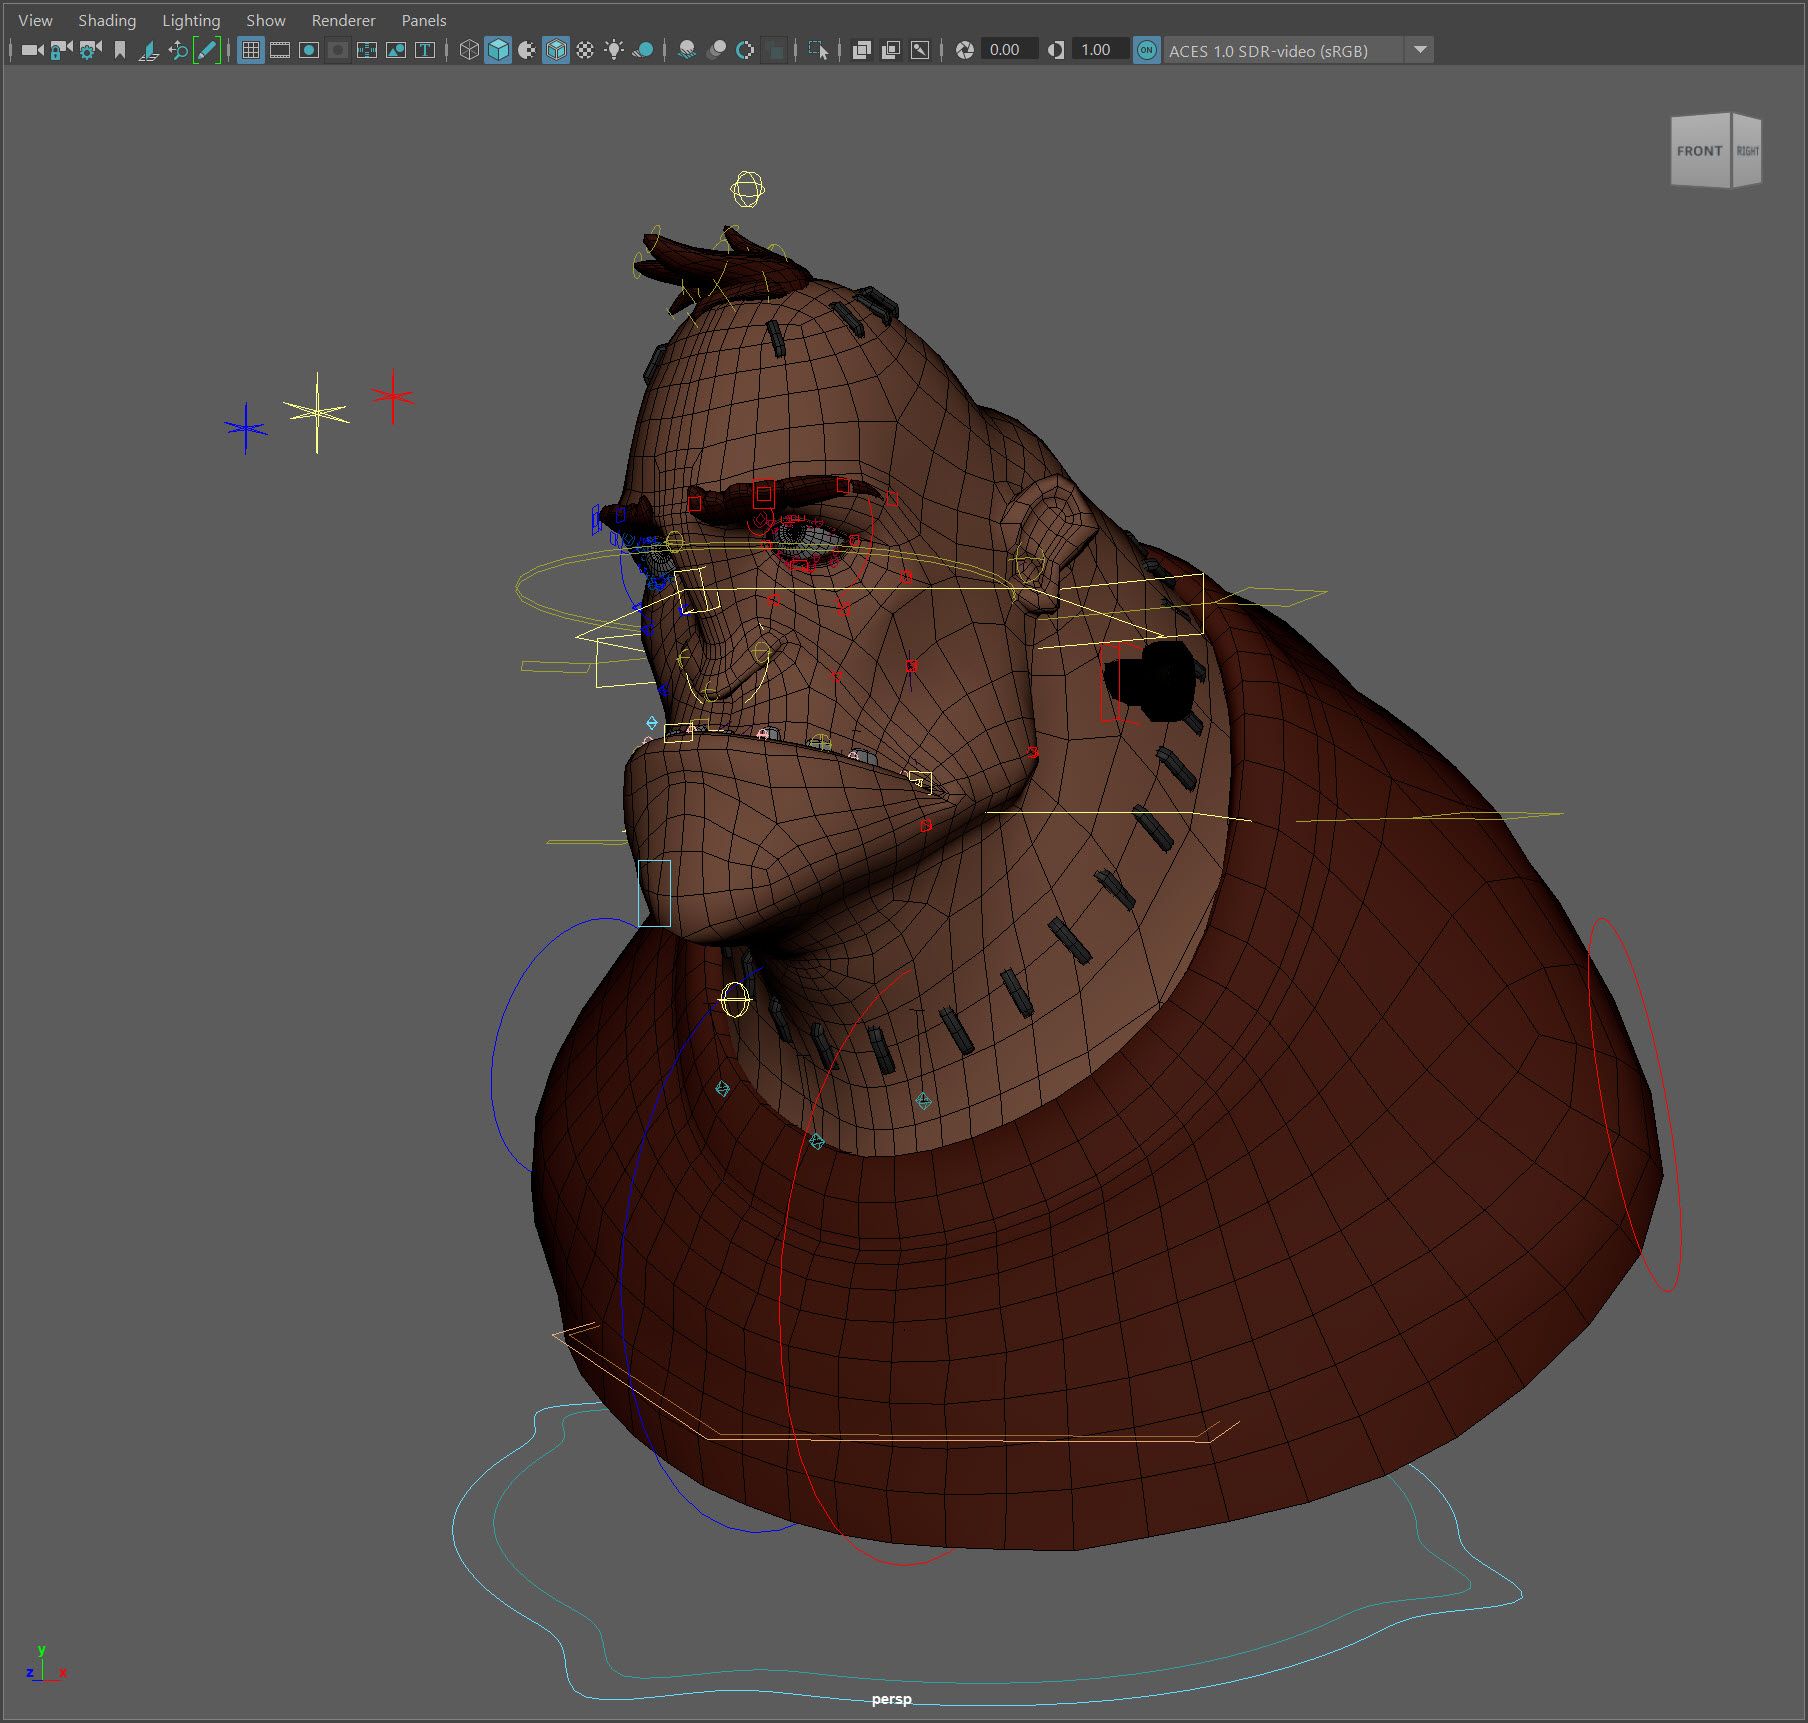The height and width of the screenshot is (1723, 1808).
Task: Click the persp camera label
Action: pos(891,1699)
